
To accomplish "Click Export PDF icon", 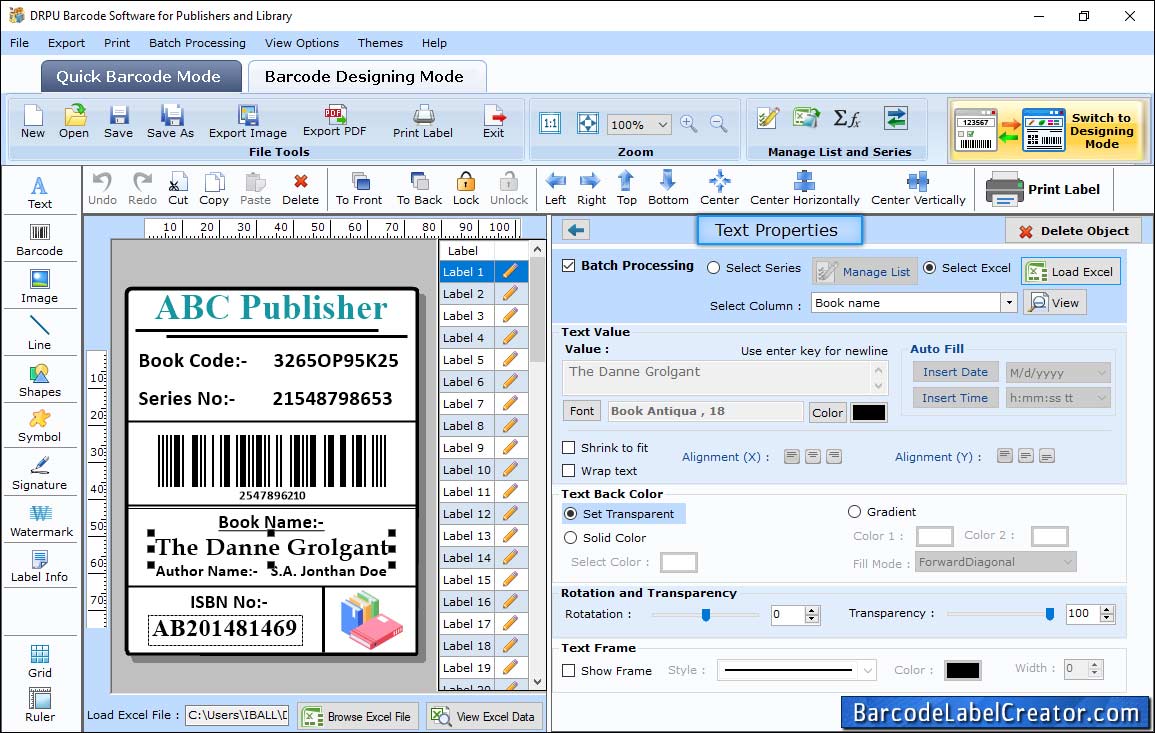I will point(334,122).
